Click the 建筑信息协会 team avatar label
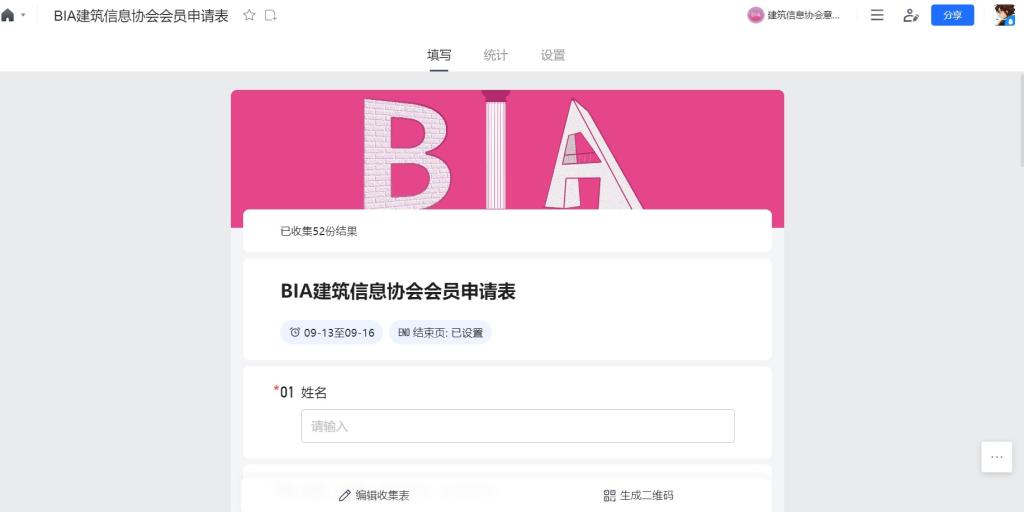The height and width of the screenshot is (512, 1024). click(793, 15)
